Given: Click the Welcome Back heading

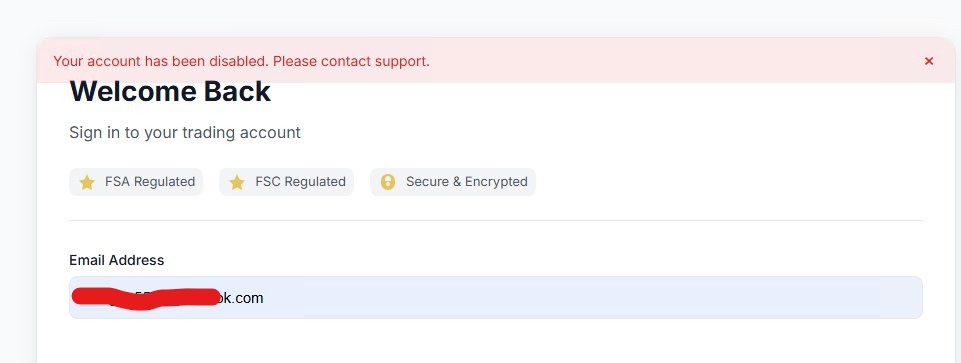Looking at the screenshot, I should click(170, 91).
